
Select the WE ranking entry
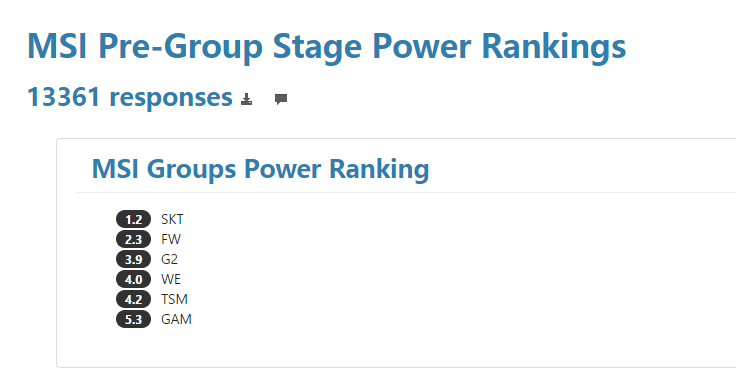(171, 279)
